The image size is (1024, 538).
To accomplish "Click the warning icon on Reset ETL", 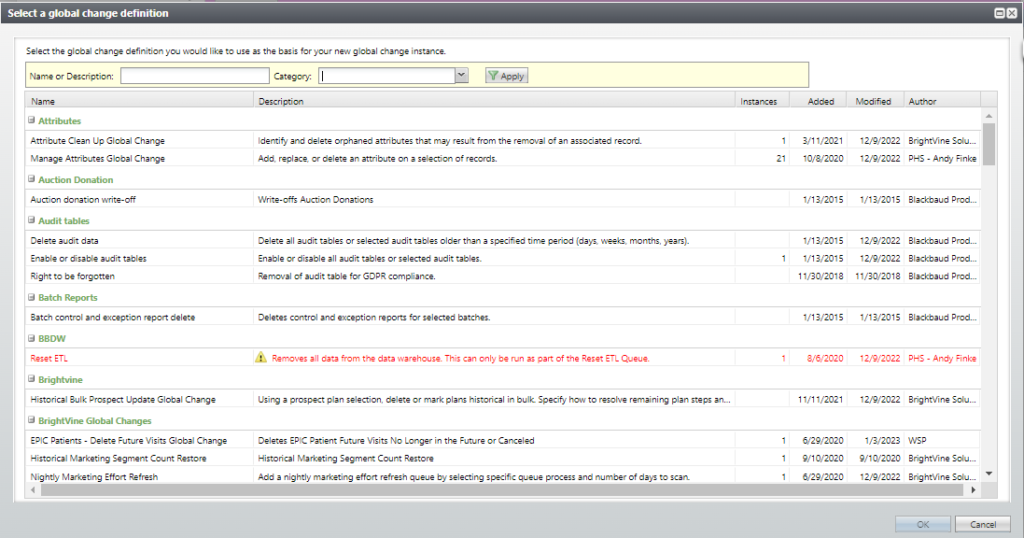I will click(x=261, y=357).
